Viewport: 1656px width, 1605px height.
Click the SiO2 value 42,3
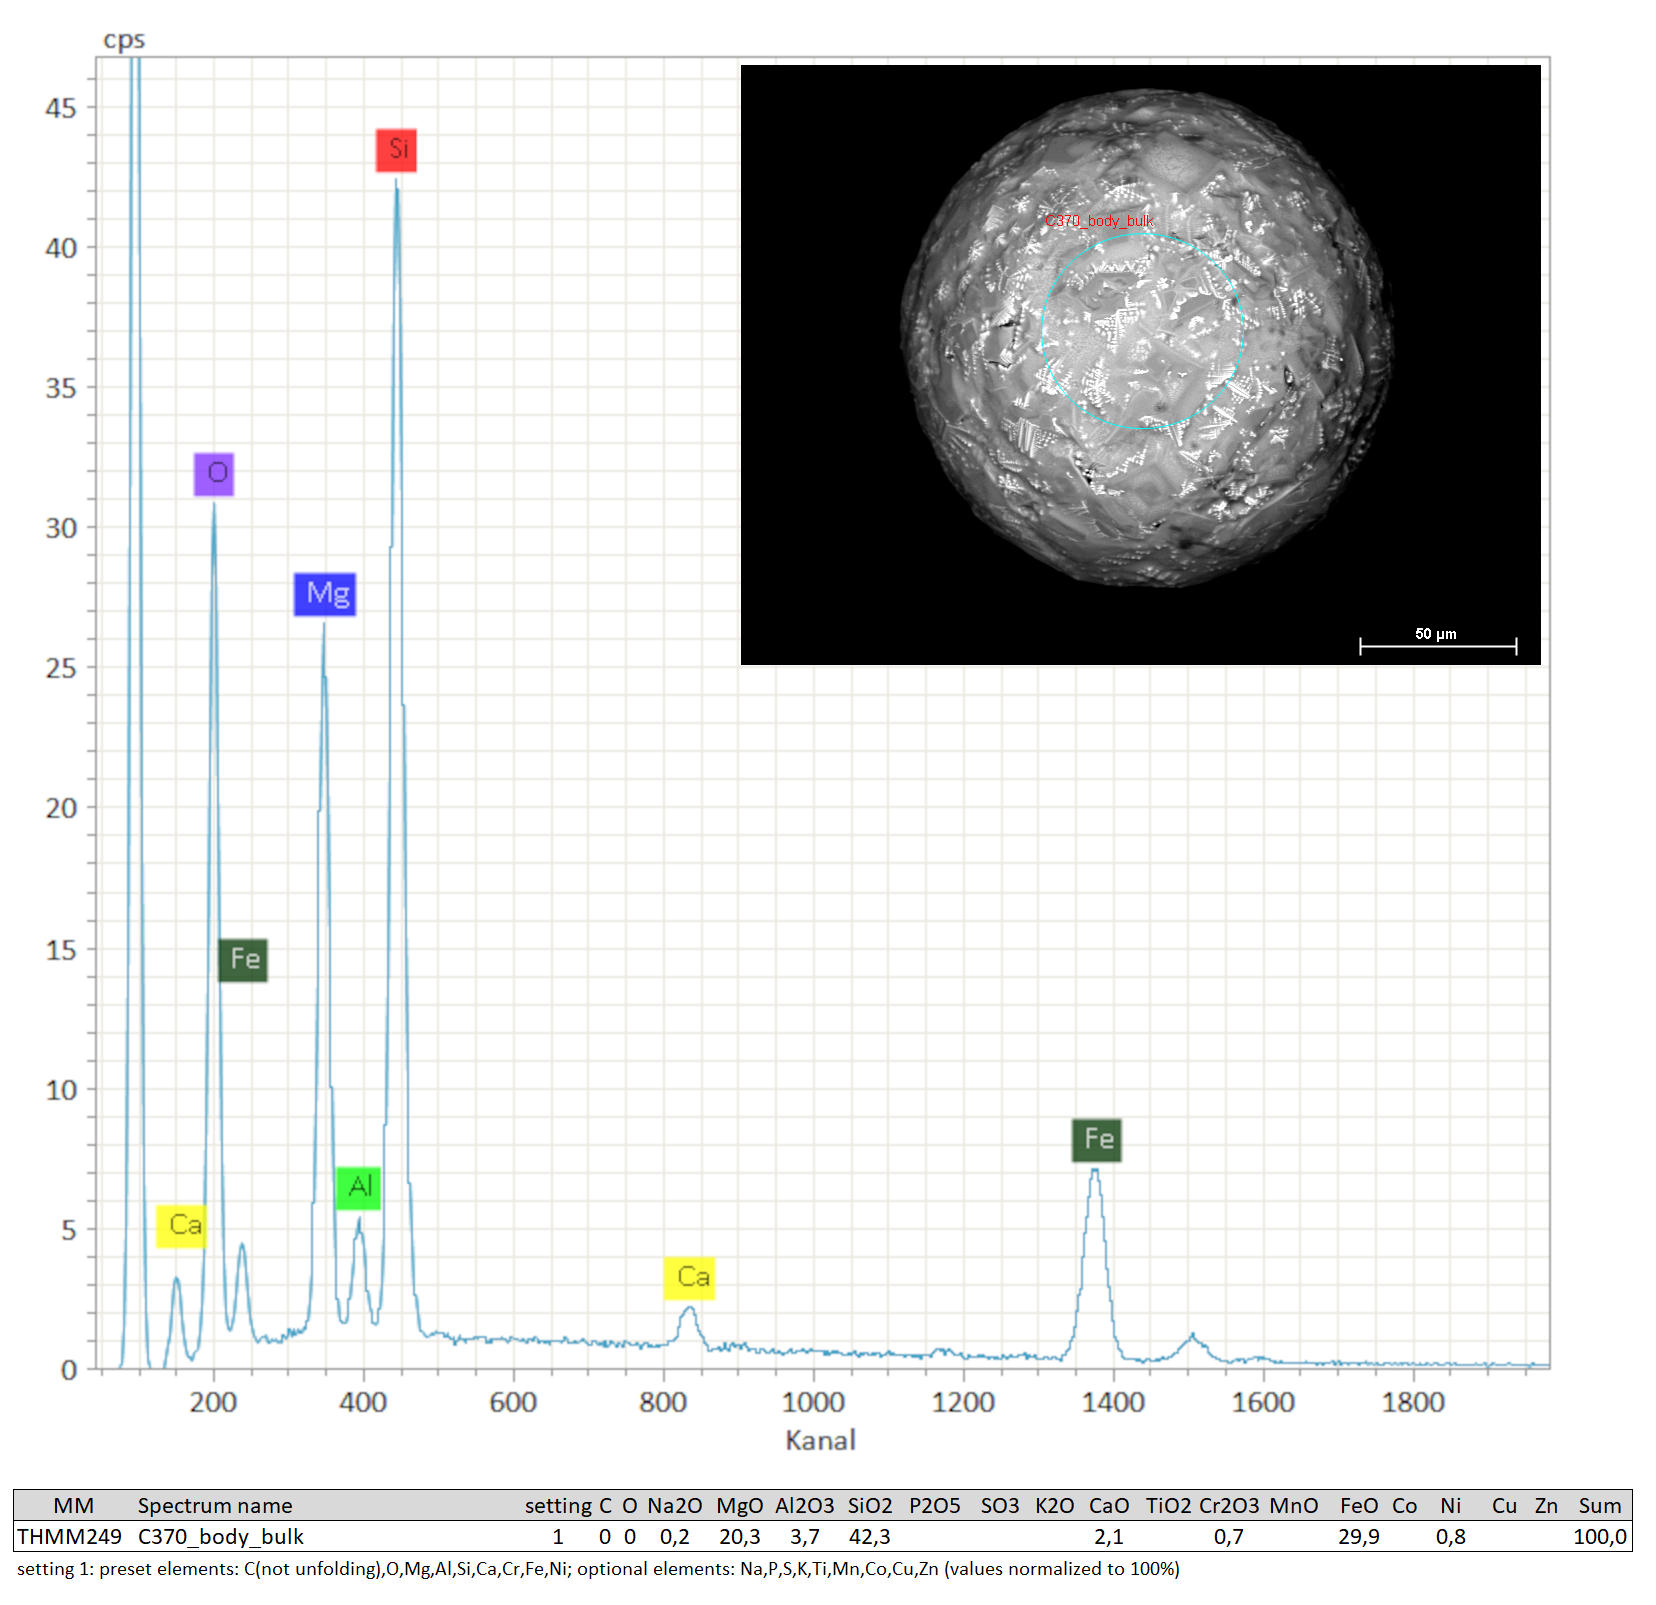pyautogui.click(x=869, y=1536)
